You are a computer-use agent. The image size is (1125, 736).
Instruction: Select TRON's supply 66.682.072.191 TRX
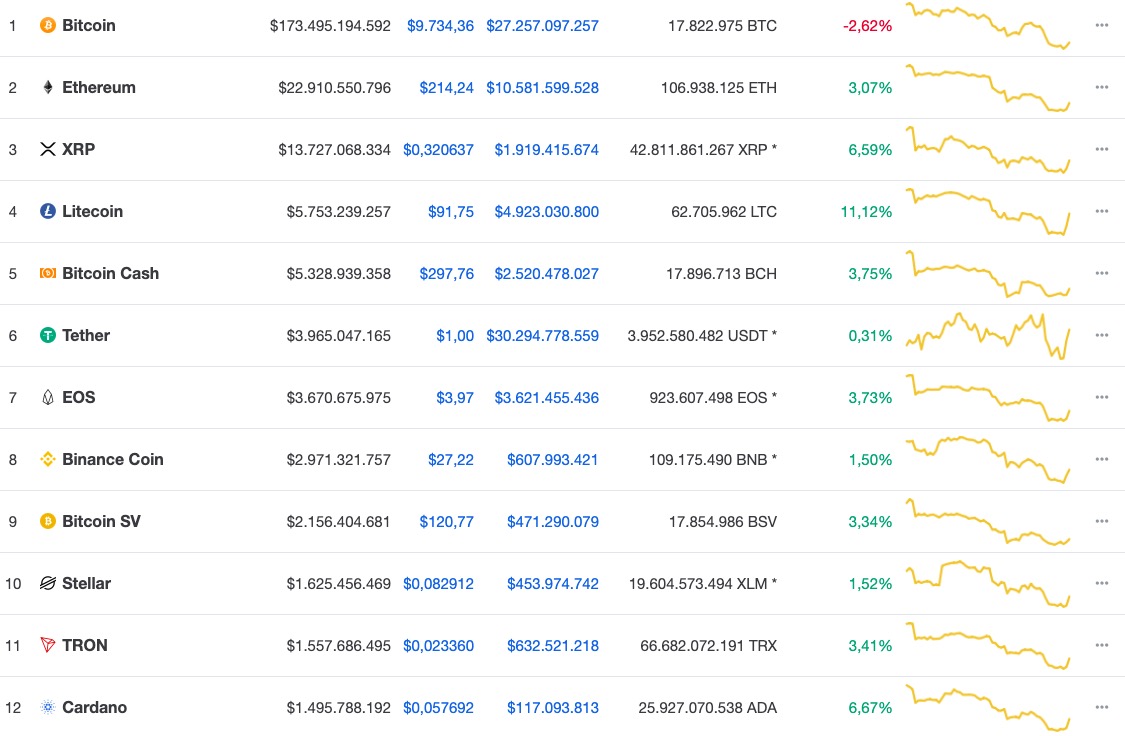[x=709, y=645]
